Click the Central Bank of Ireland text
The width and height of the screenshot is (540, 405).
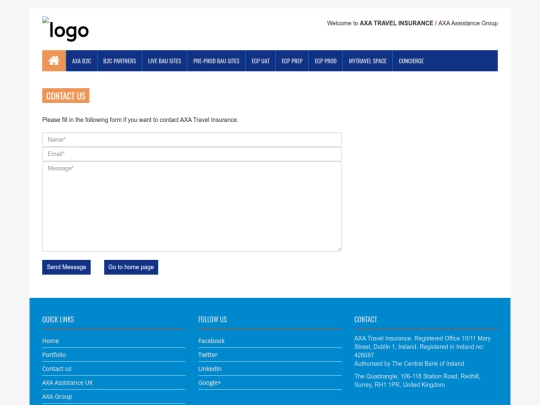click(409, 364)
